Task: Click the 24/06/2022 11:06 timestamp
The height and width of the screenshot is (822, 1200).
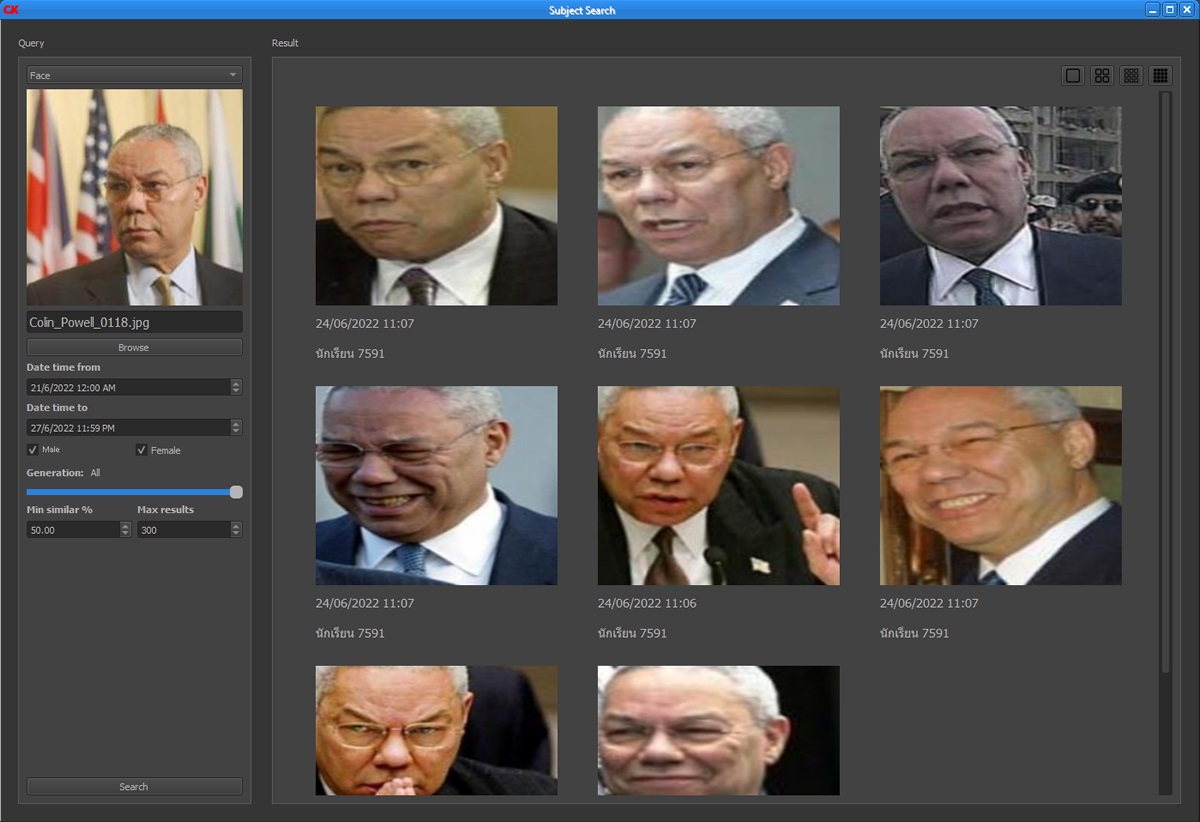Action: [x=647, y=604]
